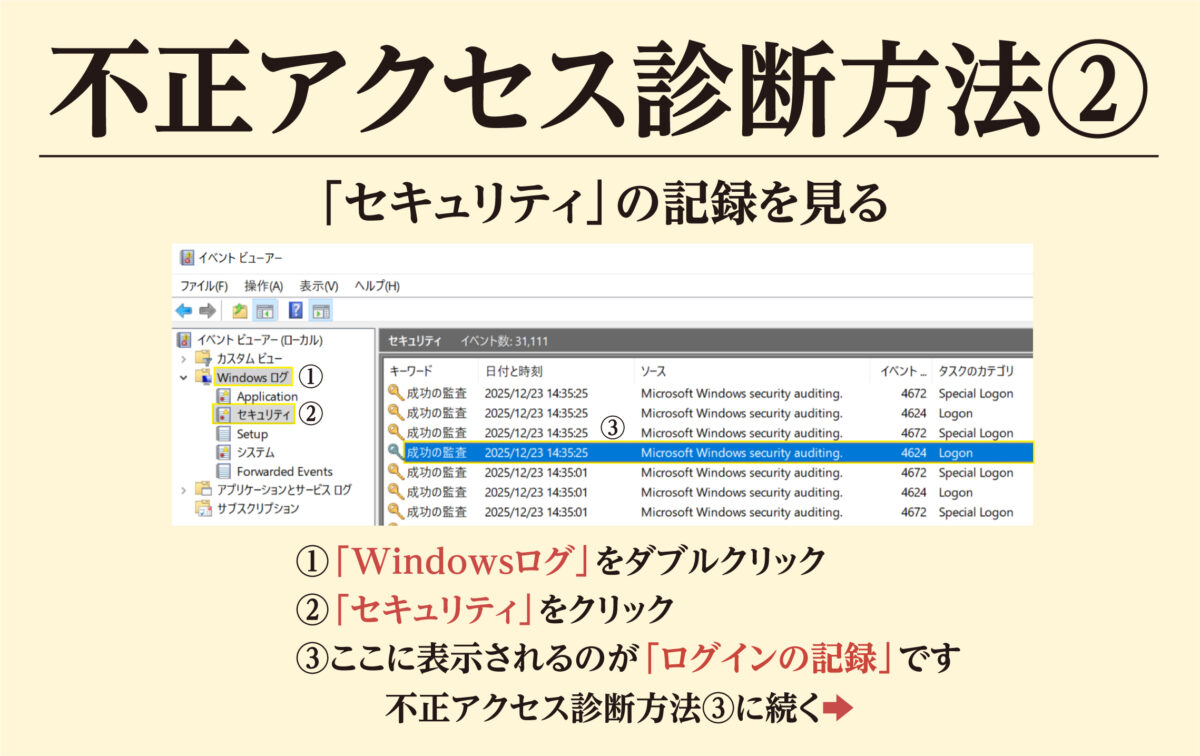Select セキュリティ log in the tree
This screenshot has height=756, width=1200.
click(x=263, y=415)
